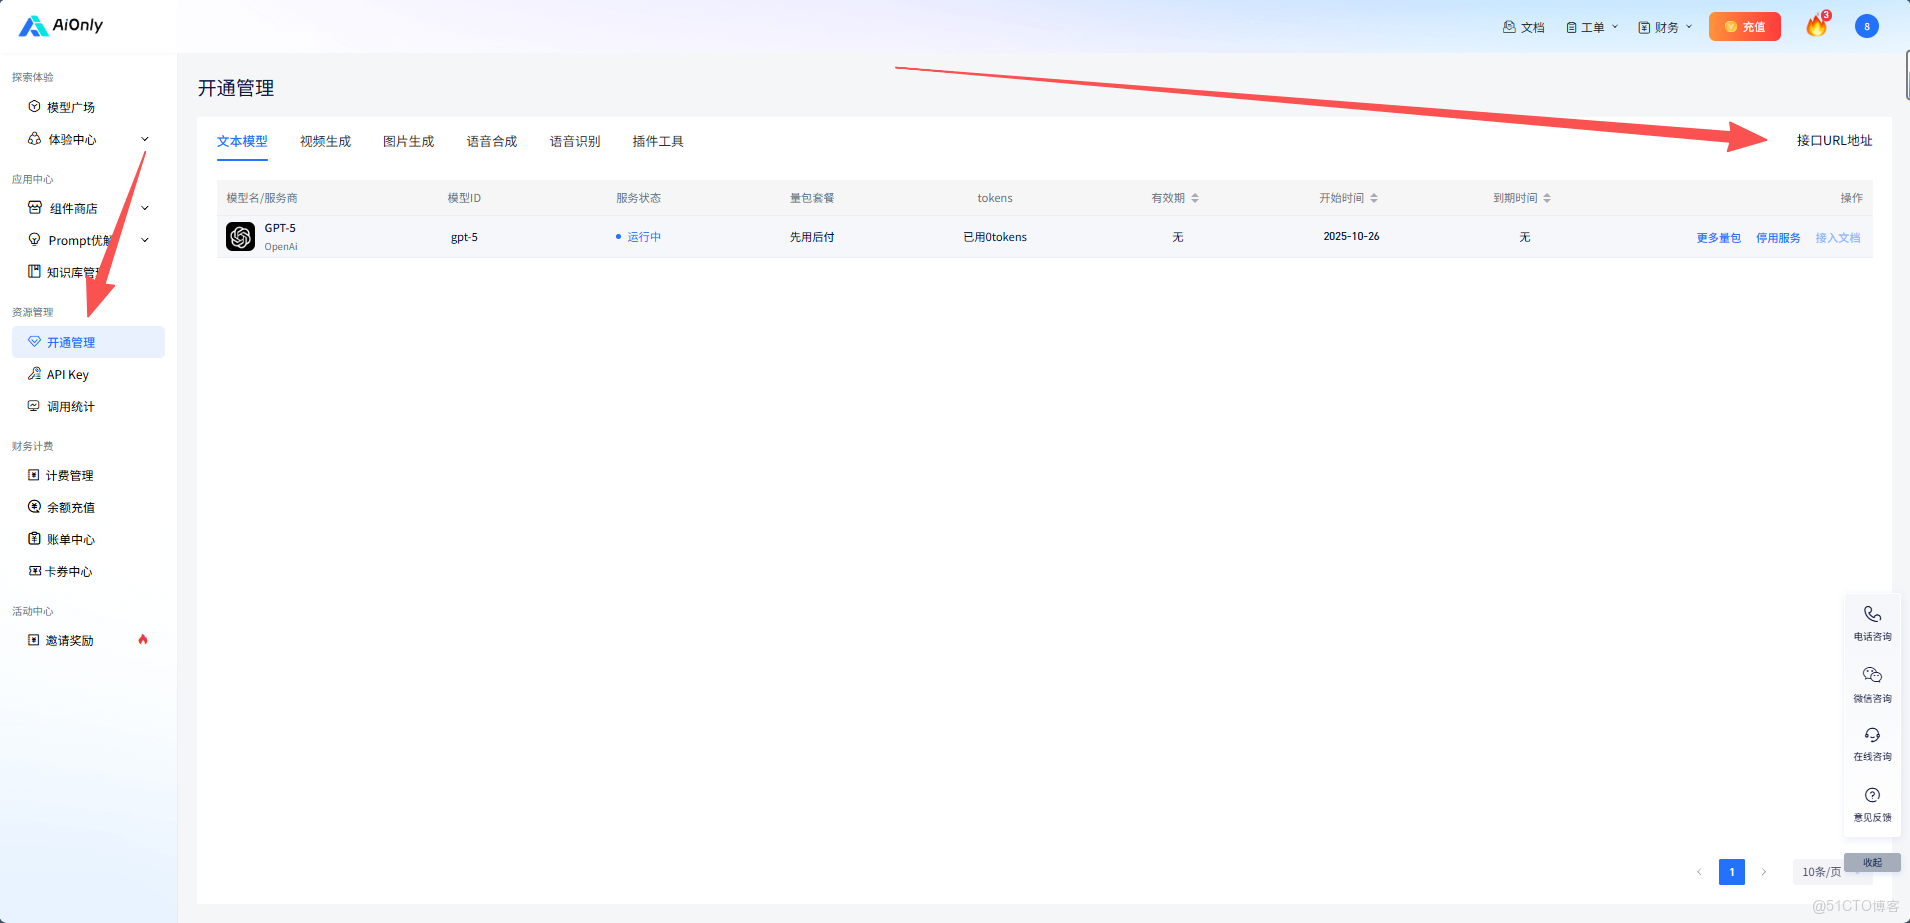Click the 模型ID column header

pos(464,198)
